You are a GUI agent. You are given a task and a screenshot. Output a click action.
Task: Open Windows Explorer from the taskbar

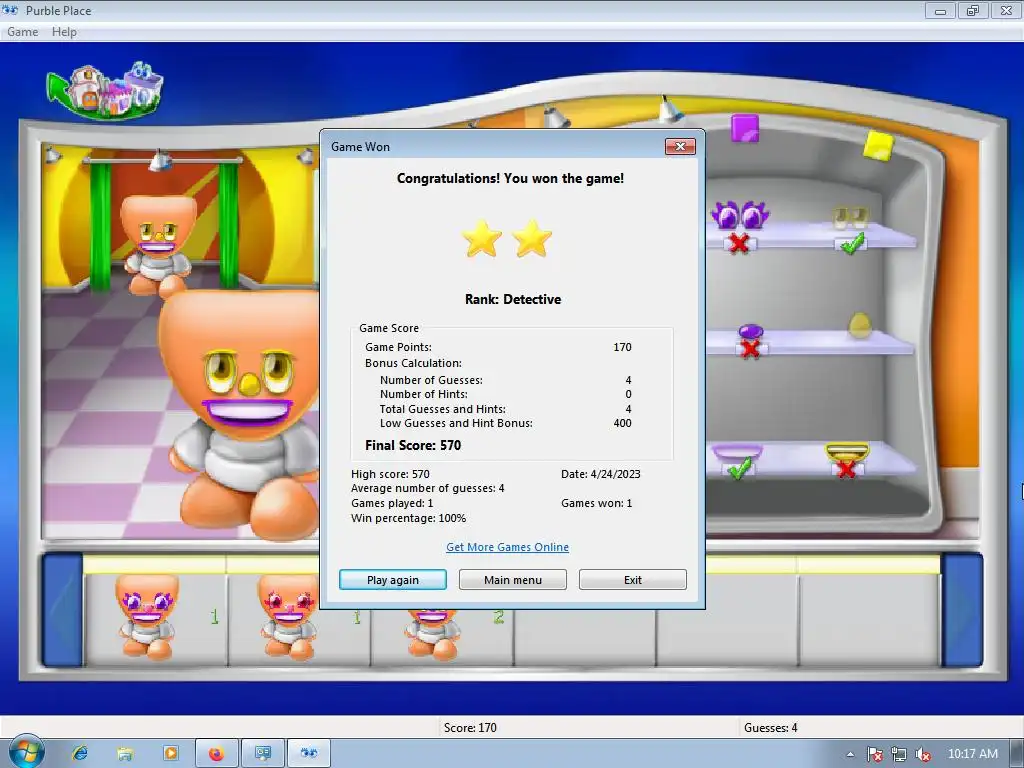(x=125, y=753)
